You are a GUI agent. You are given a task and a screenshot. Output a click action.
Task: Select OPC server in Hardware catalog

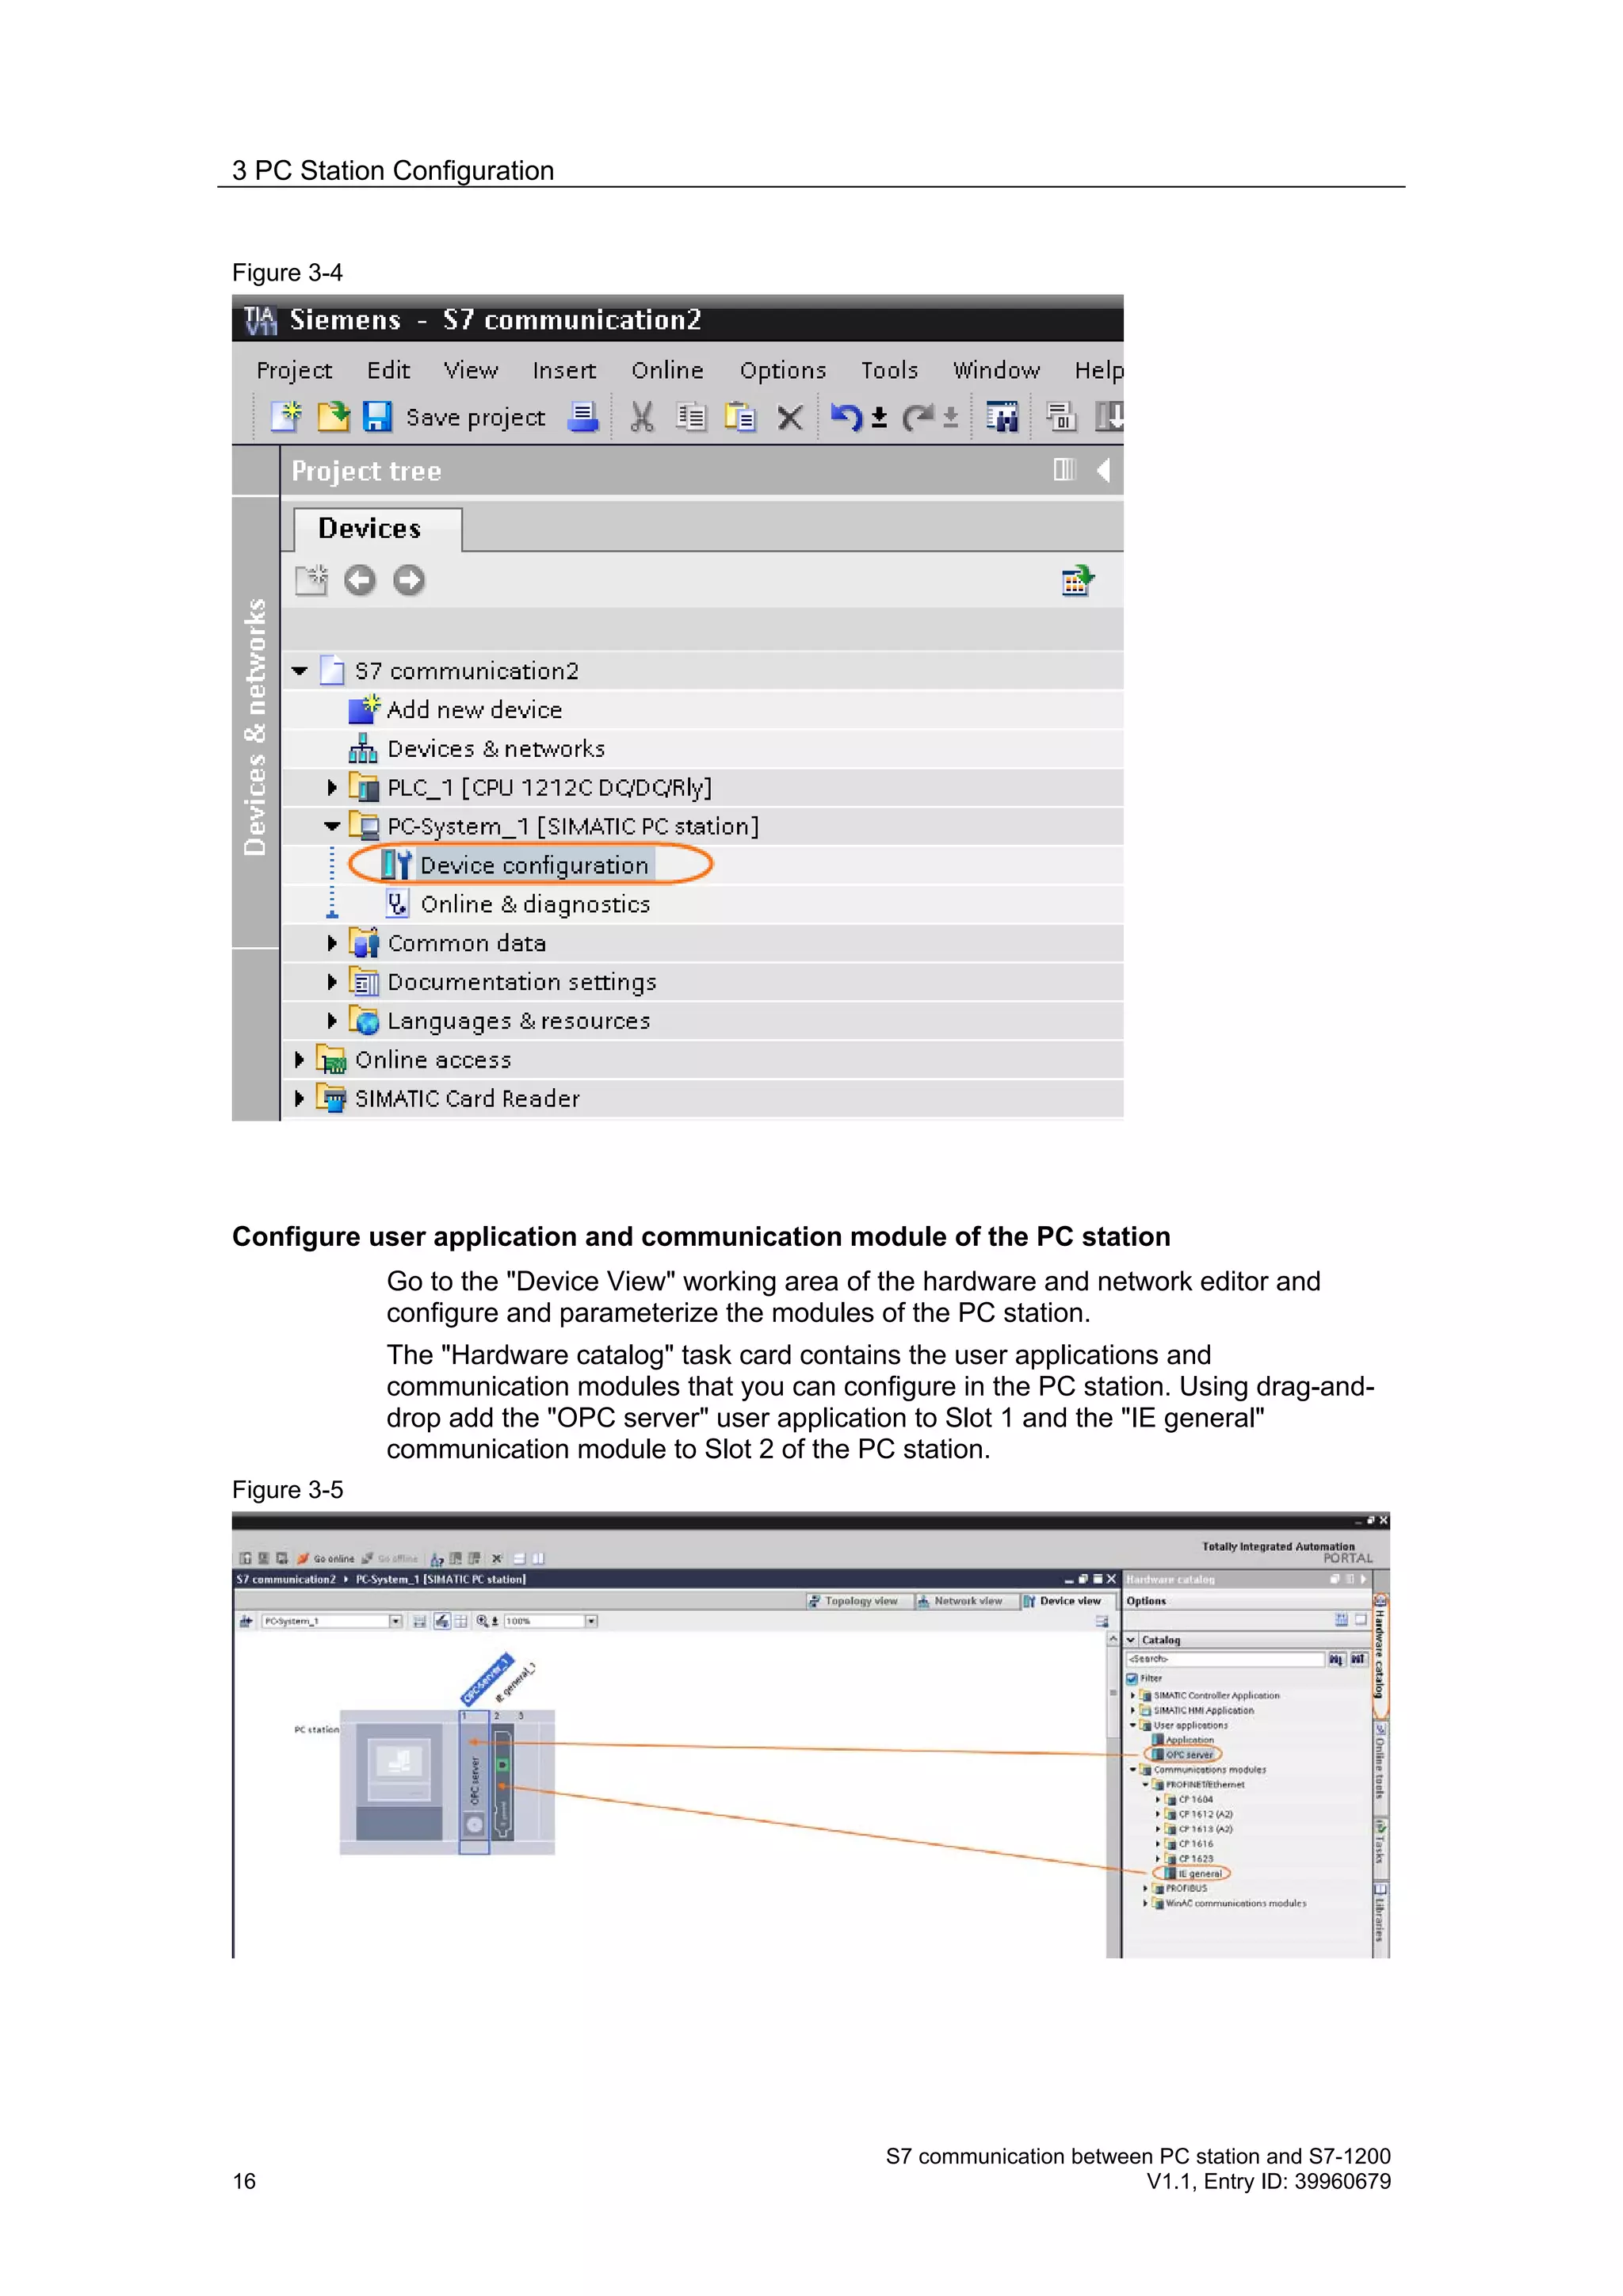pos(1189,1755)
